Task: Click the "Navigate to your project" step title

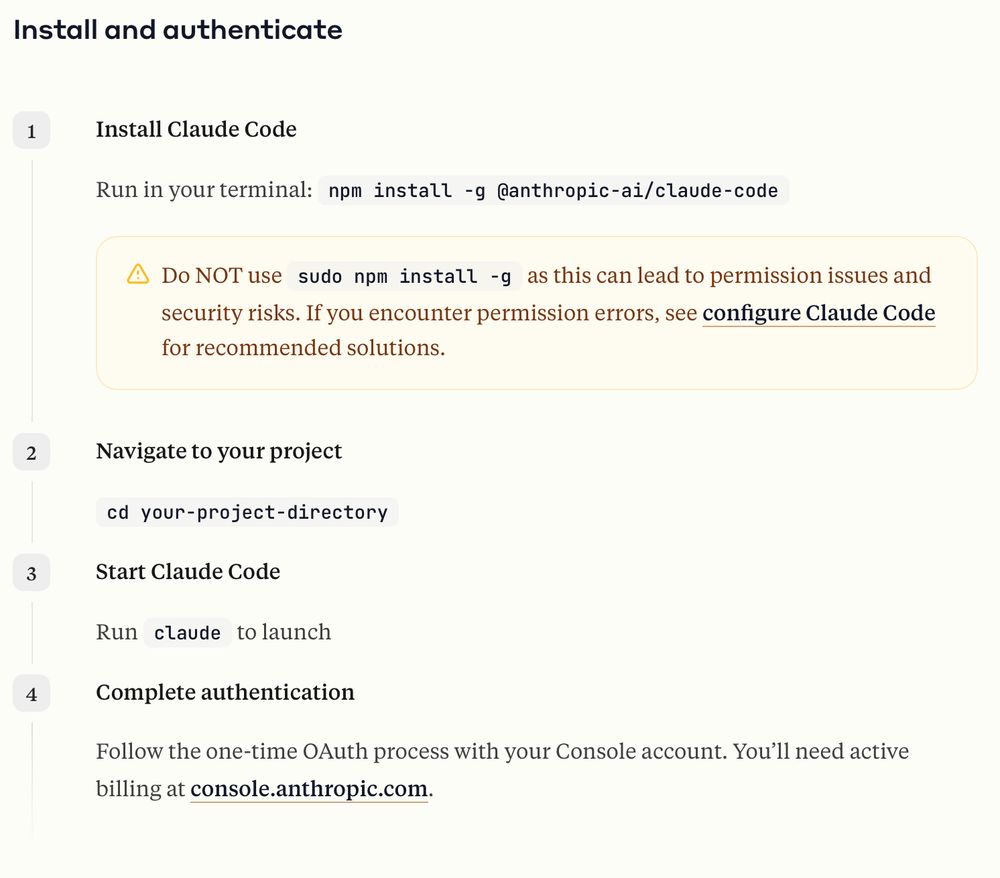Action: click(x=219, y=451)
